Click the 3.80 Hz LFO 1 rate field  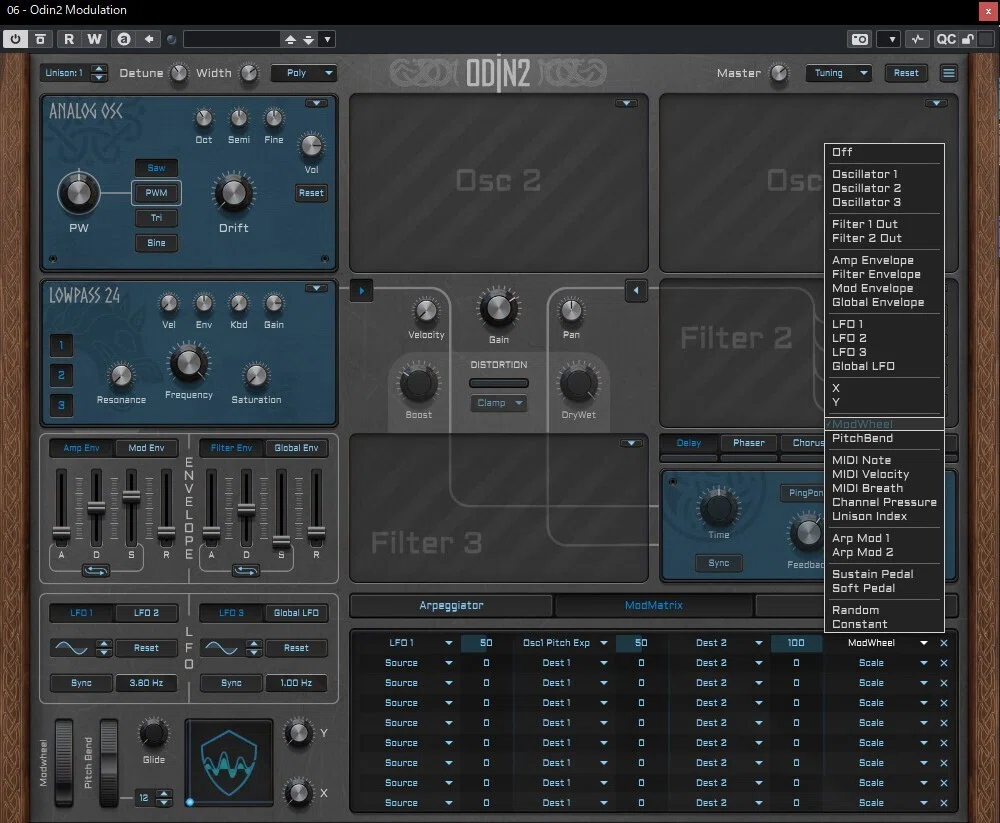(x=146, y=683)
